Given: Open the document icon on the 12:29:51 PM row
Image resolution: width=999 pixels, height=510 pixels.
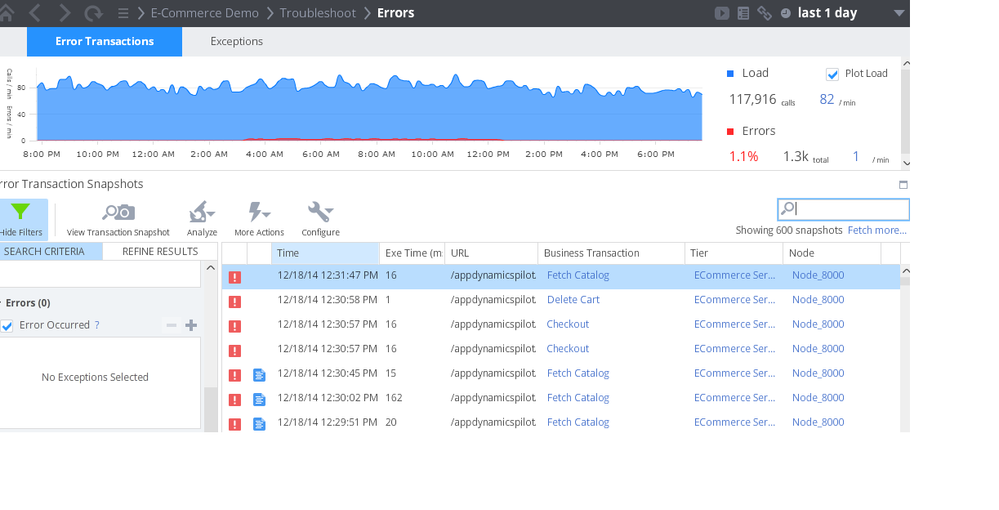Looking at the screenshot, I should 259,424.
